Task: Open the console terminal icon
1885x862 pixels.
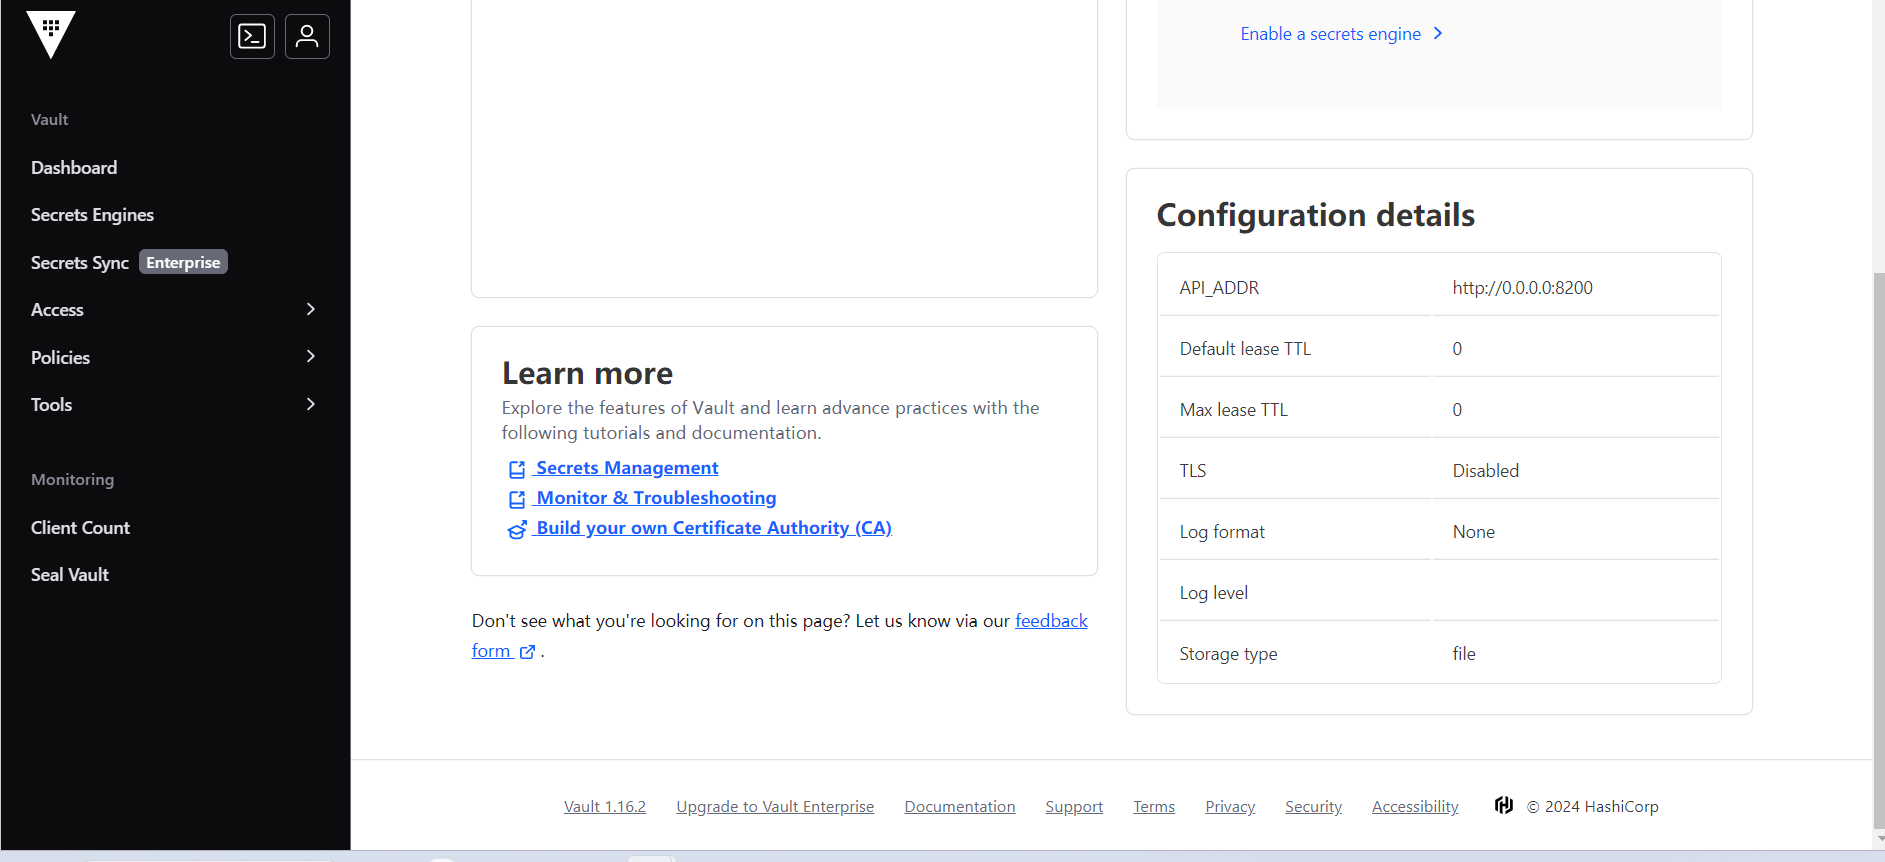Action: coord(252,37)
